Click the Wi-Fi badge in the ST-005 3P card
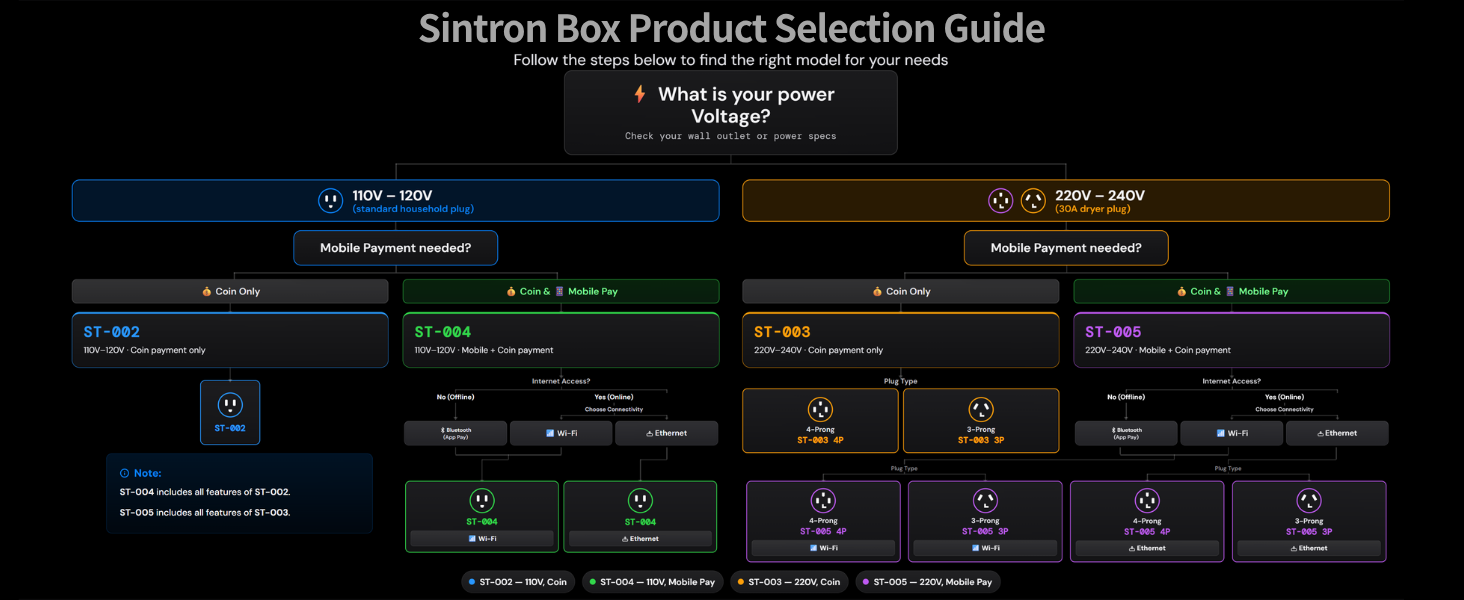 [985, 548]
